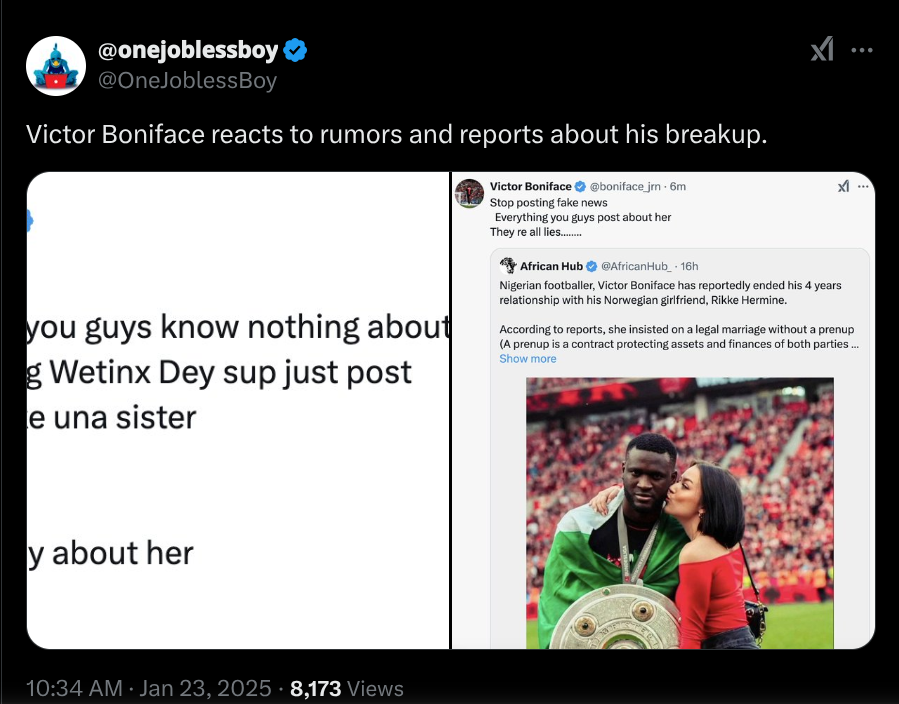Click the African Hub account avatar

(x=508, y=266)
